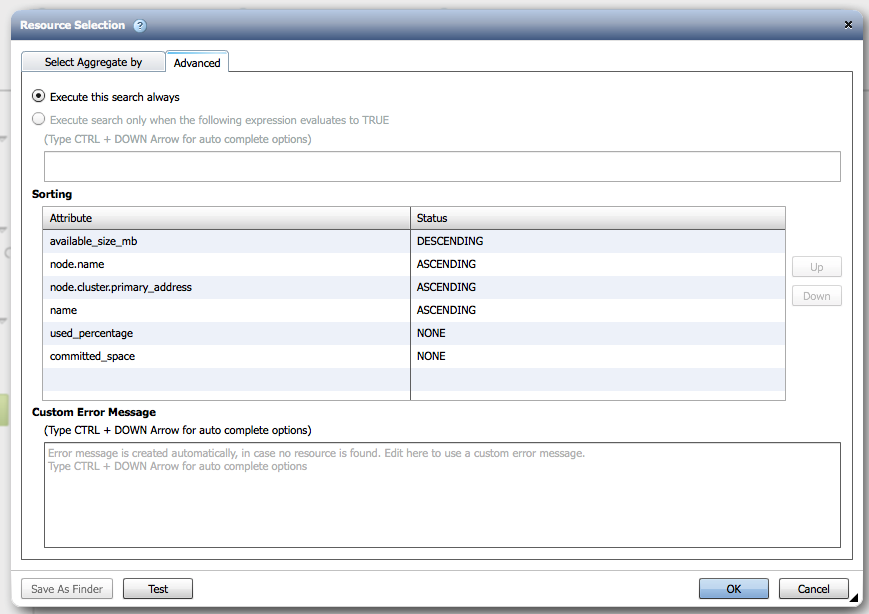The height and width of the screenshot is (614, 869).
Task: Click the Up button for sorting order
Action: pos(816,267)
